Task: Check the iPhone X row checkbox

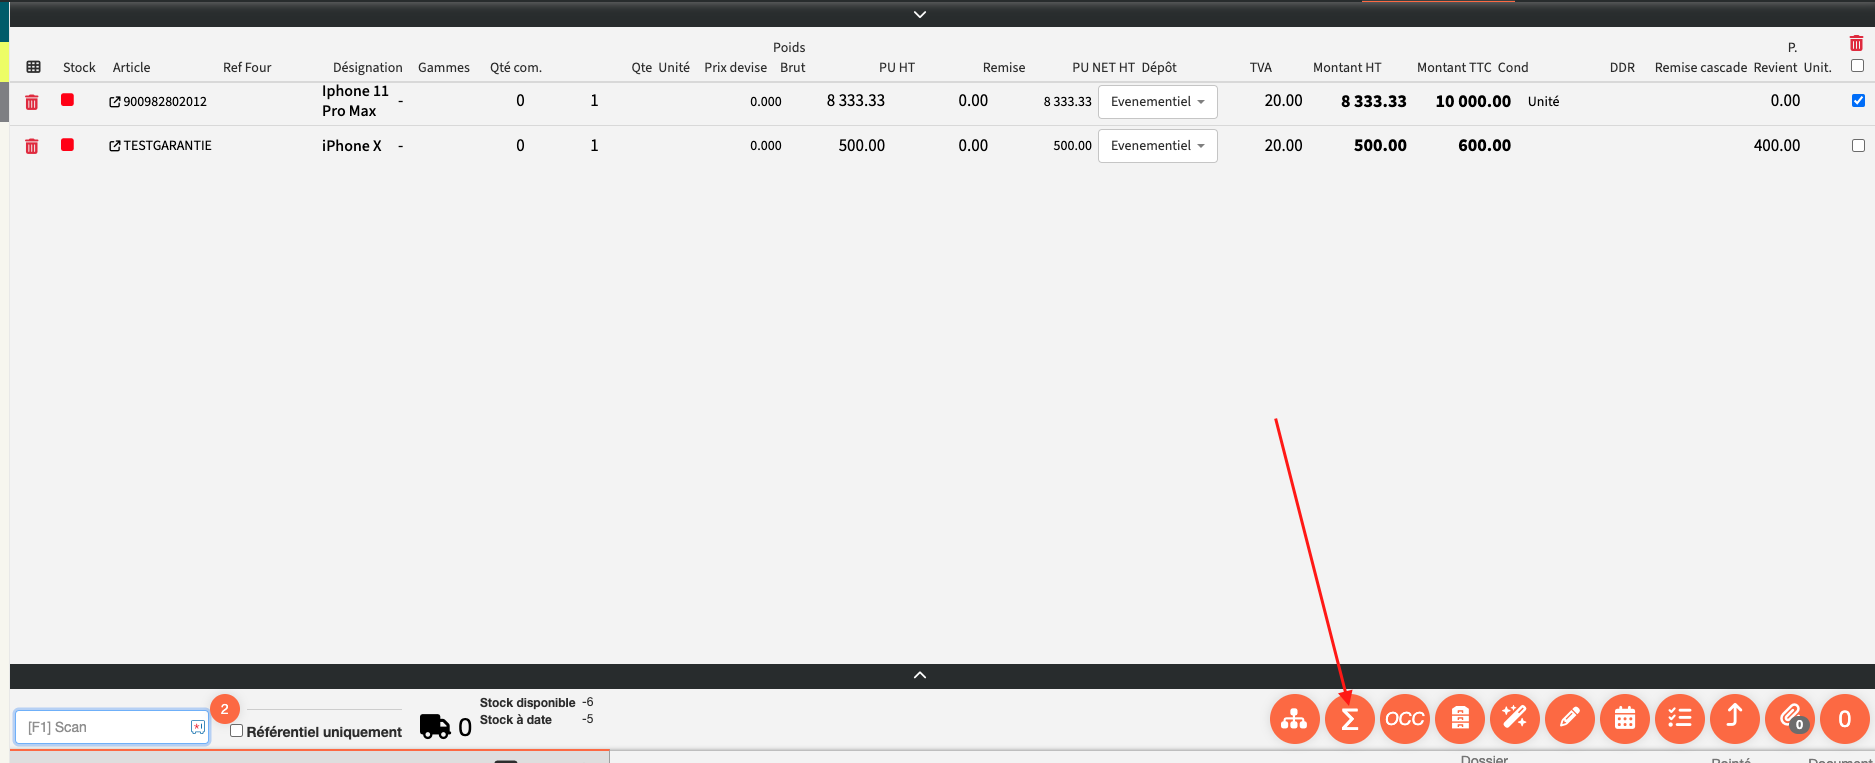Action: tap(1858, 145)
